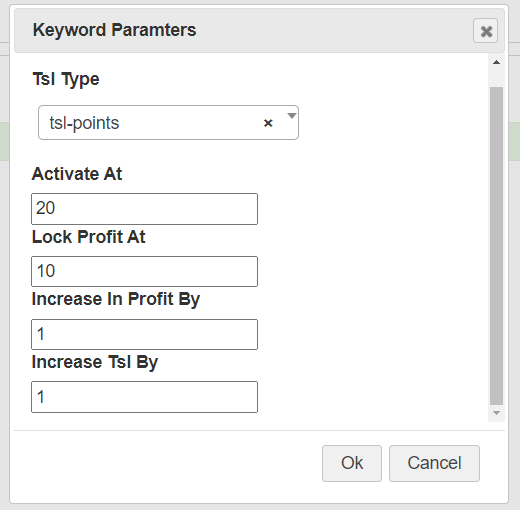
Task: Click the Activate At label
Action: pyautogui.click(x=77, y=174)
